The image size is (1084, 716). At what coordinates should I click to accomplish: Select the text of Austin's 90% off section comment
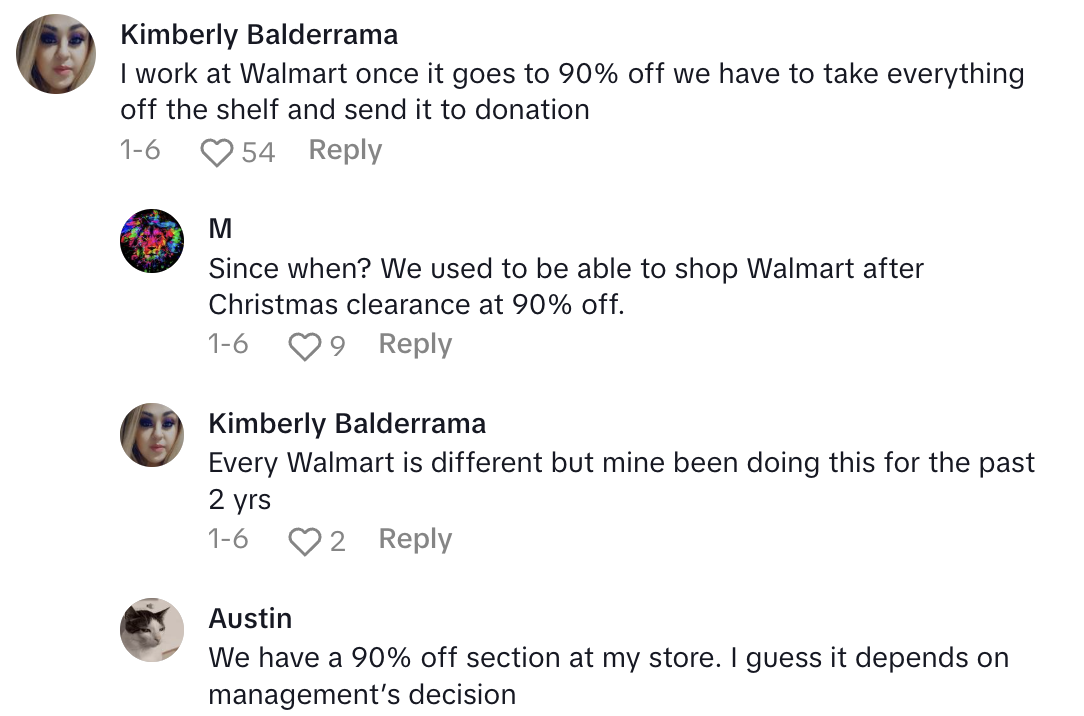pos(608,675)
